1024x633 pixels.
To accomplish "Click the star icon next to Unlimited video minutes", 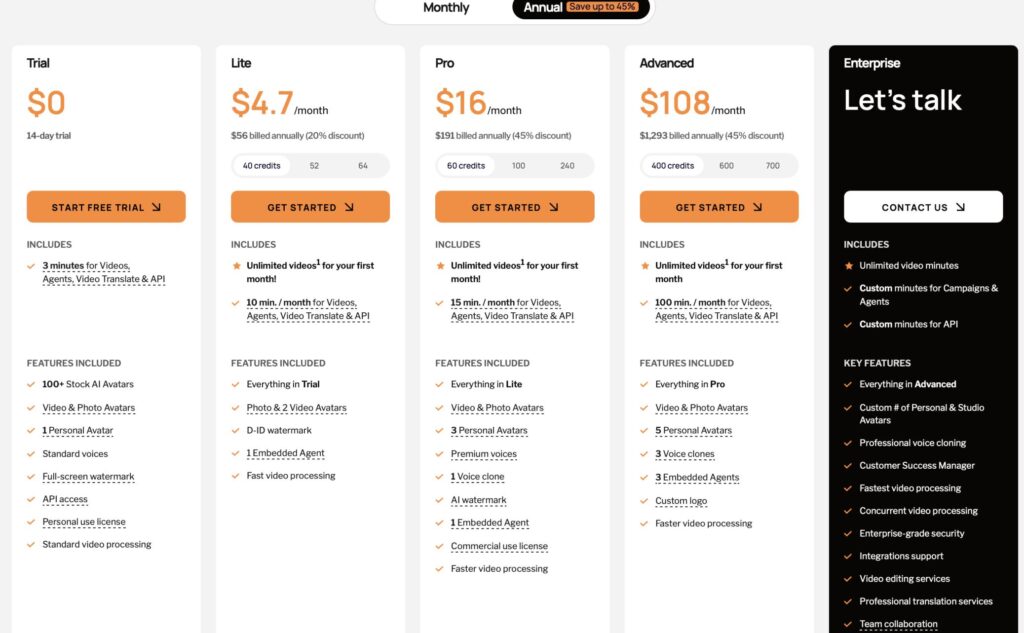I will [x=848, y=266].
